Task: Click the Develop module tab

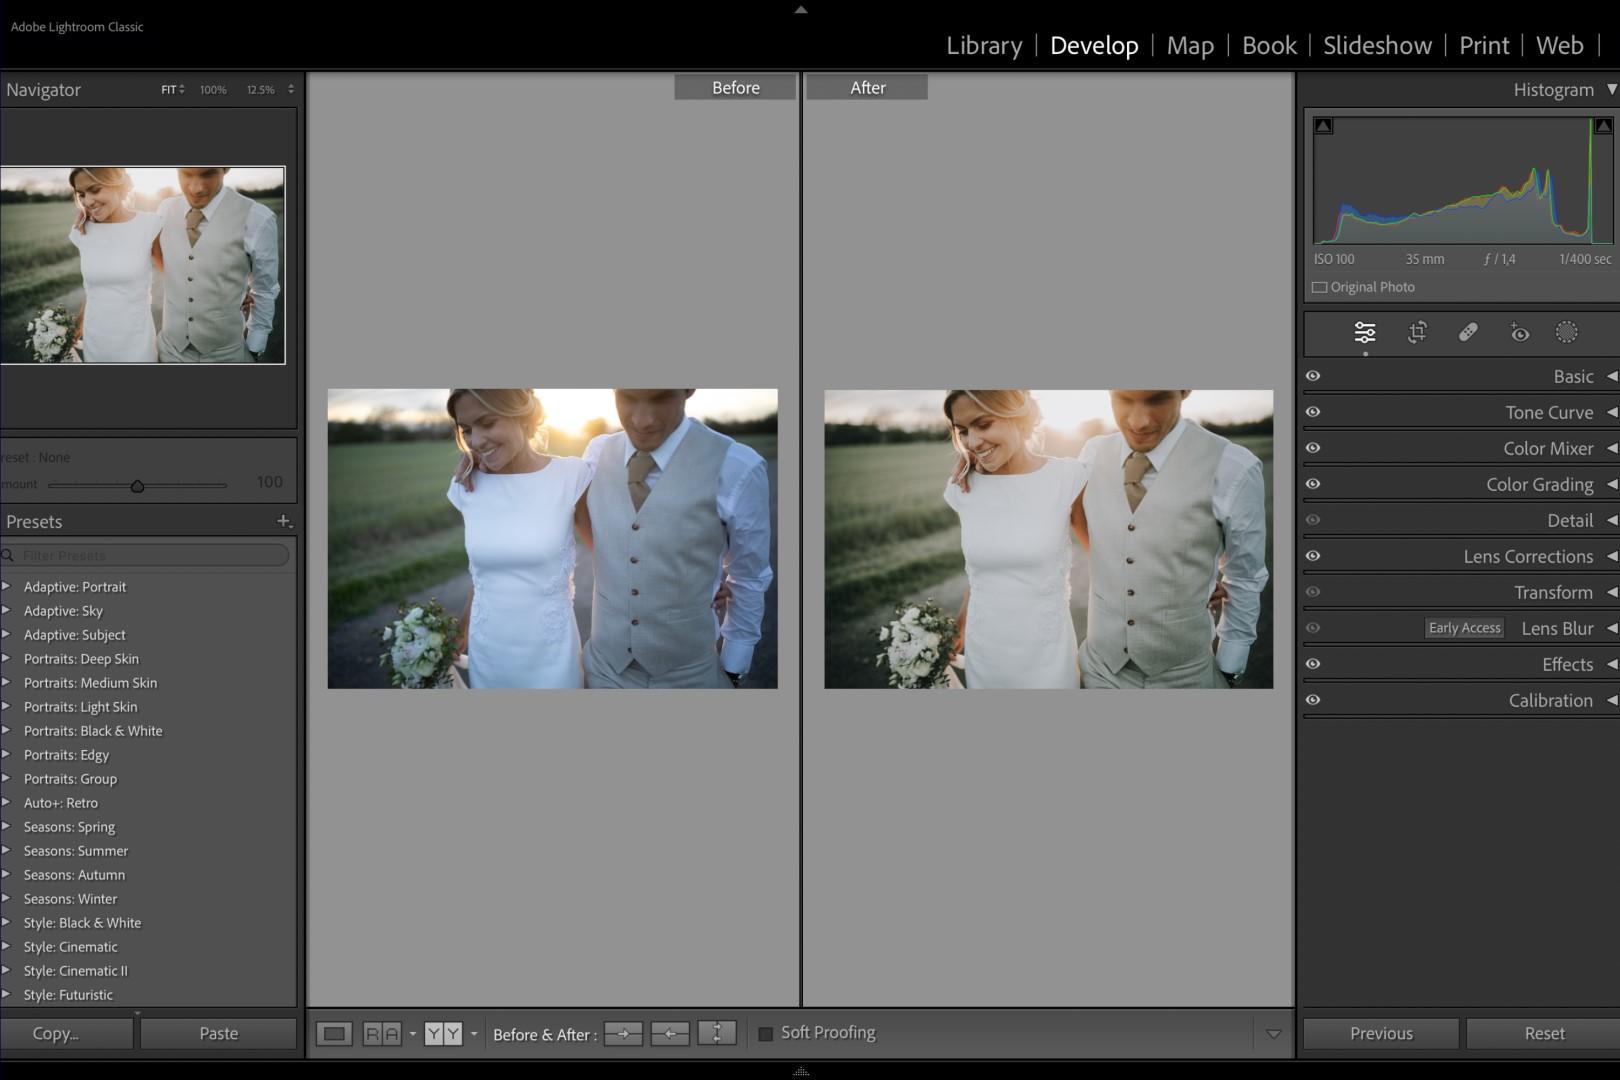Action: [x=1094, y=45]
